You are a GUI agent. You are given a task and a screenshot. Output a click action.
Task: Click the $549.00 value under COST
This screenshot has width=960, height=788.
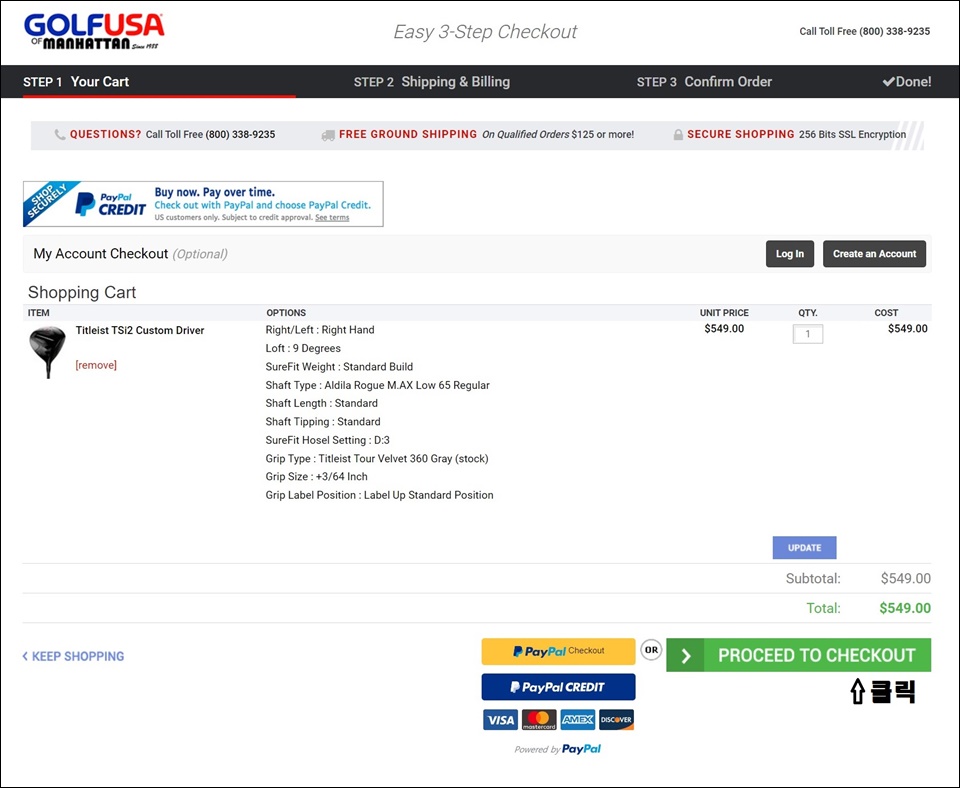point(908,329)
